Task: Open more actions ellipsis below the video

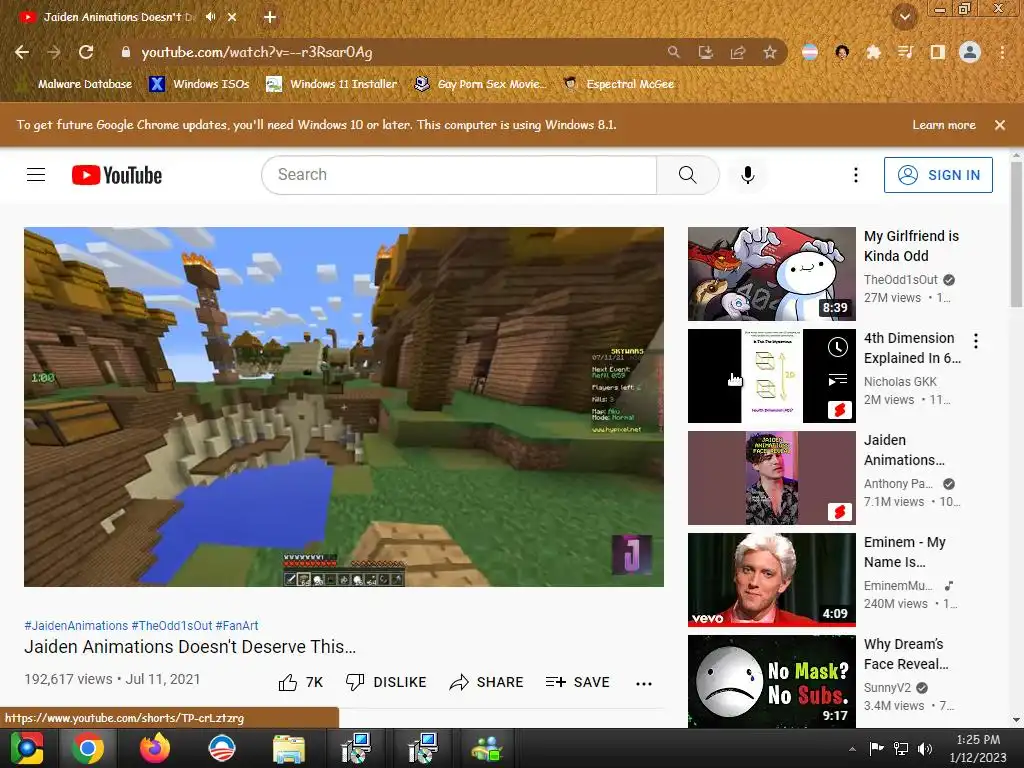Action: (644, 684)
